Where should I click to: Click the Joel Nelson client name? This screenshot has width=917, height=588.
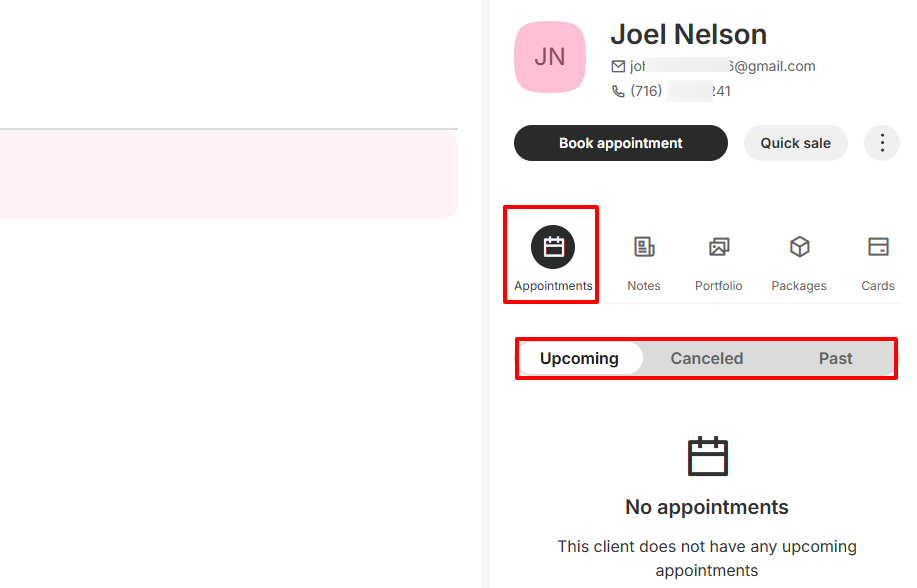pos(688,34)
